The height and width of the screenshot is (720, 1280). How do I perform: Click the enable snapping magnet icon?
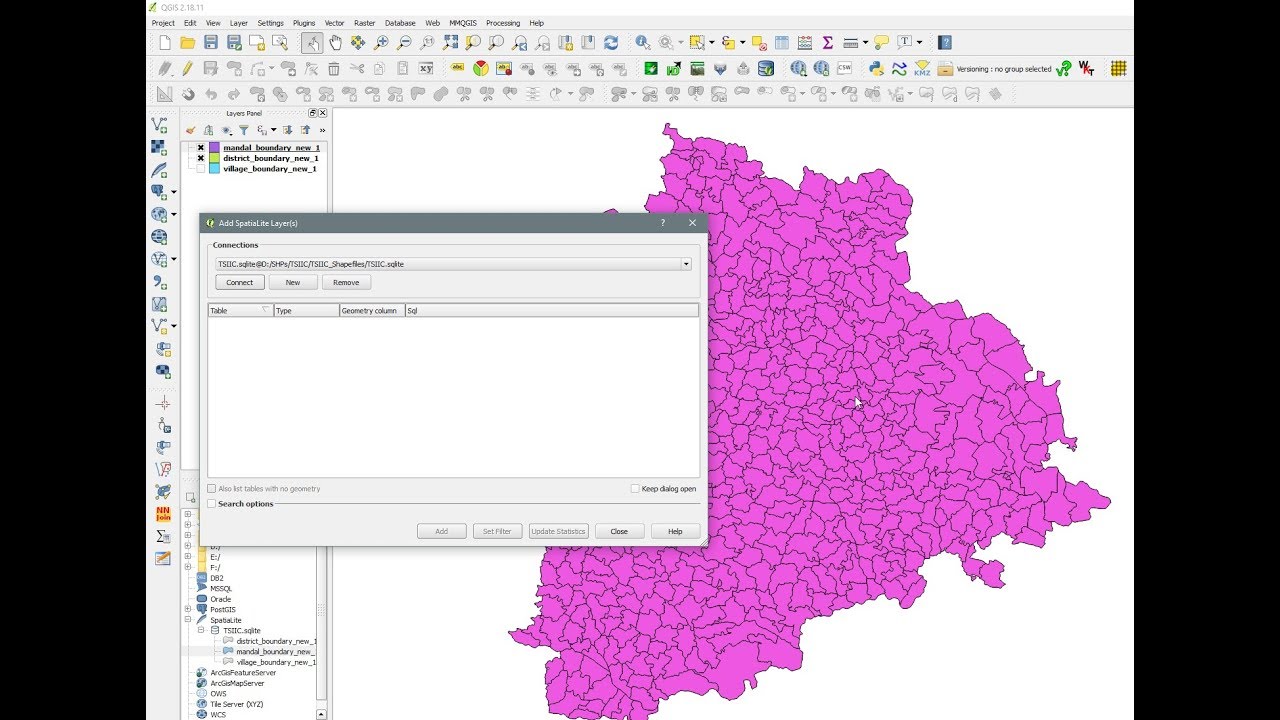[x=188, y=95]
